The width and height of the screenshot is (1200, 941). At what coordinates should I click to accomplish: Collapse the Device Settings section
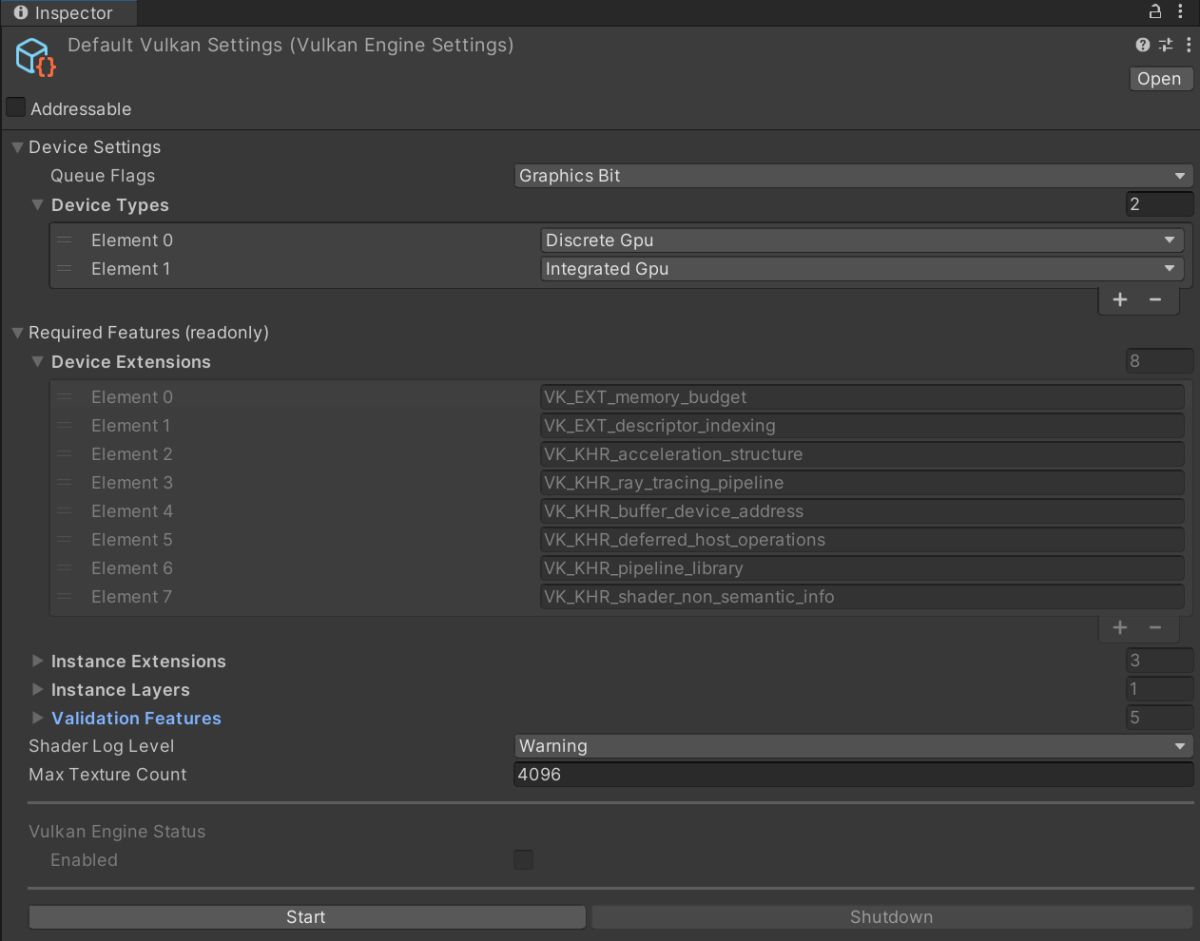click(x=16, y=148)
